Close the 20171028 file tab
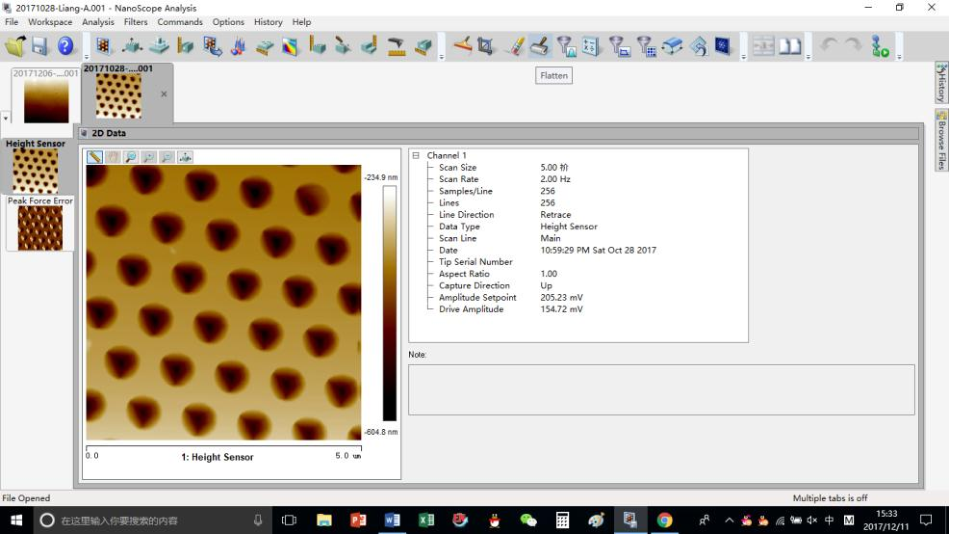954x536 pixels. [164, 94]
